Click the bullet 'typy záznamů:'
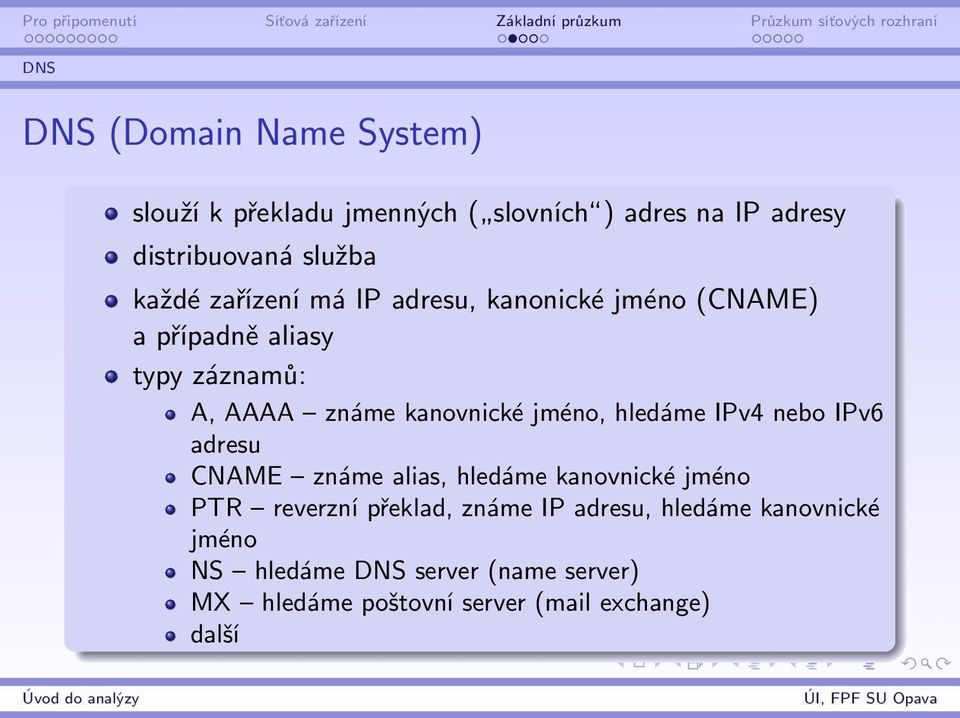The height and width of the screenshot is (718, 960). [219, 375]
